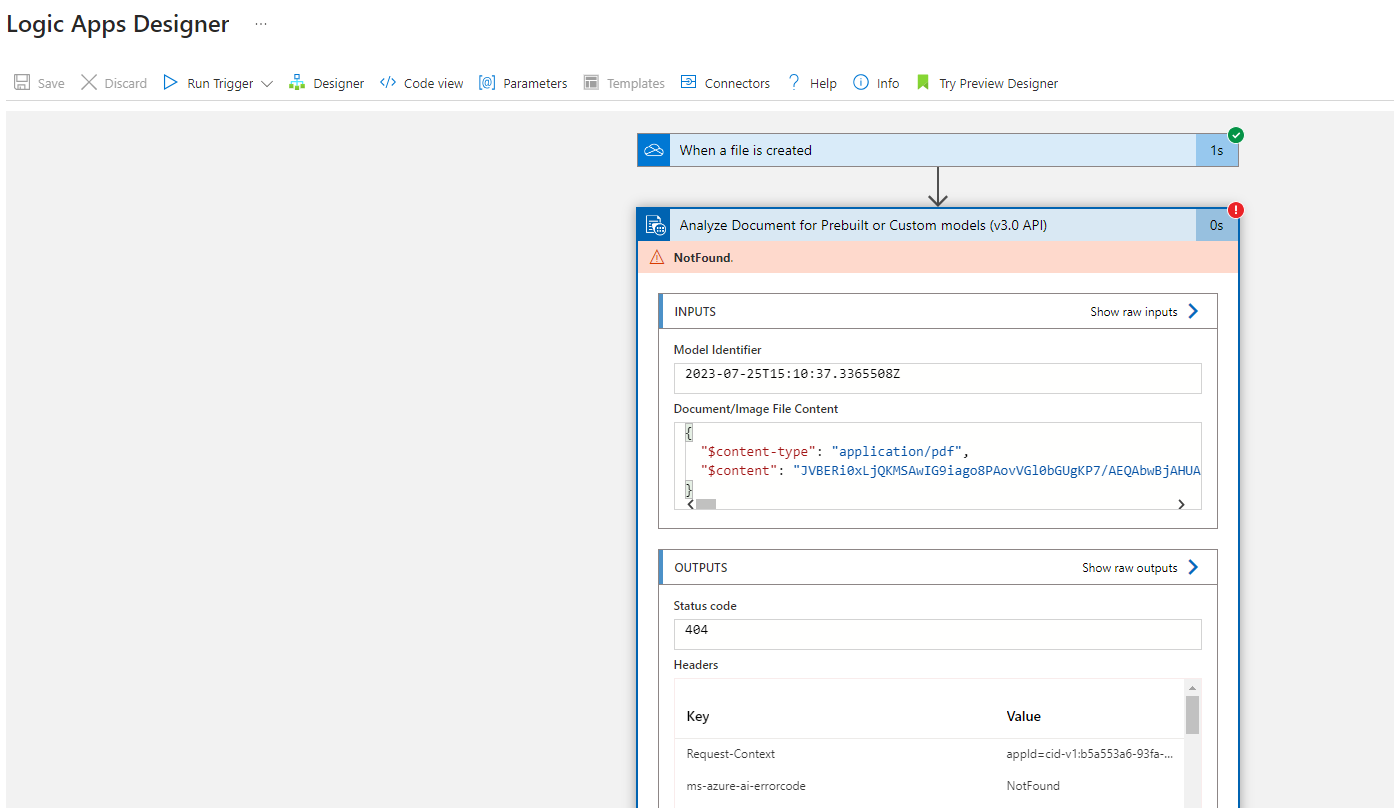Click the NotFound header value cell
1394x808 pixels.
pyautogui.click(x=1033, y=786)
